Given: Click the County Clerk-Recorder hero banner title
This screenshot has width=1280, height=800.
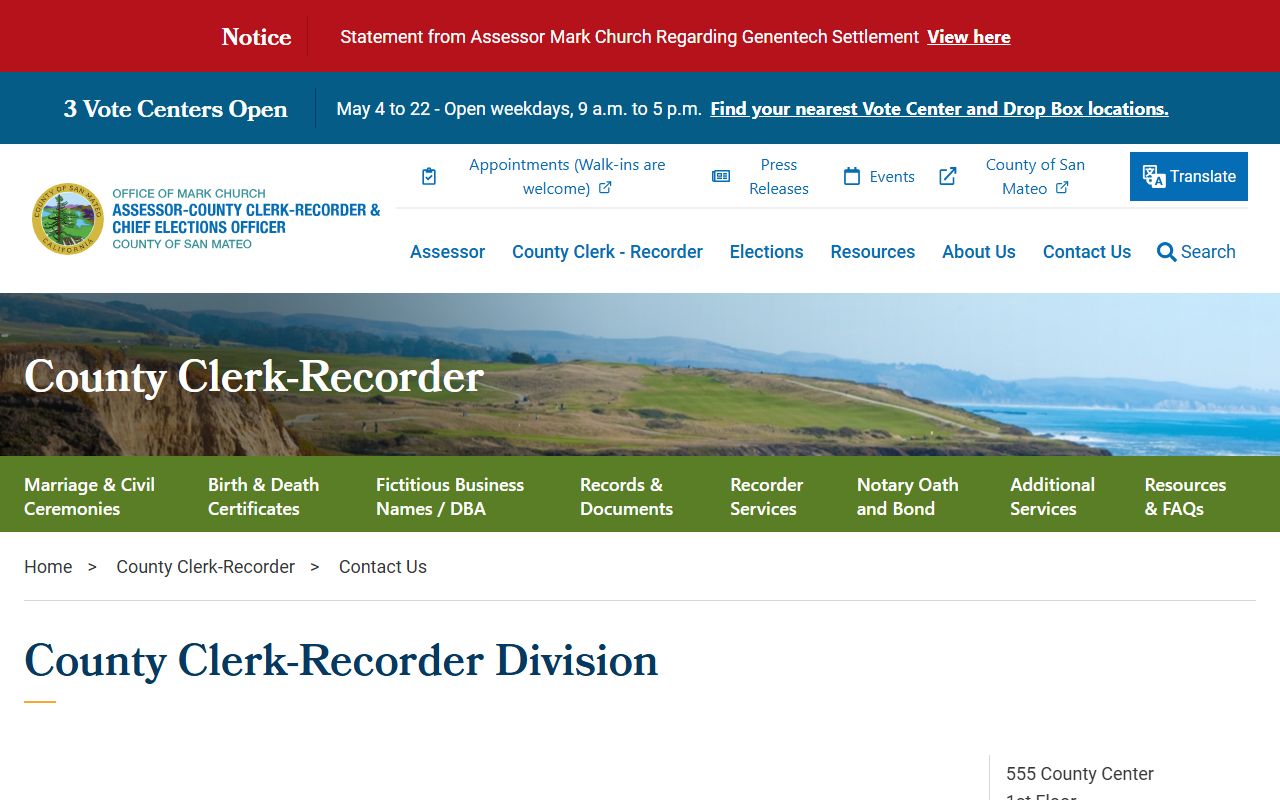Looking at the screenshot, I should (x=254, y=377).
